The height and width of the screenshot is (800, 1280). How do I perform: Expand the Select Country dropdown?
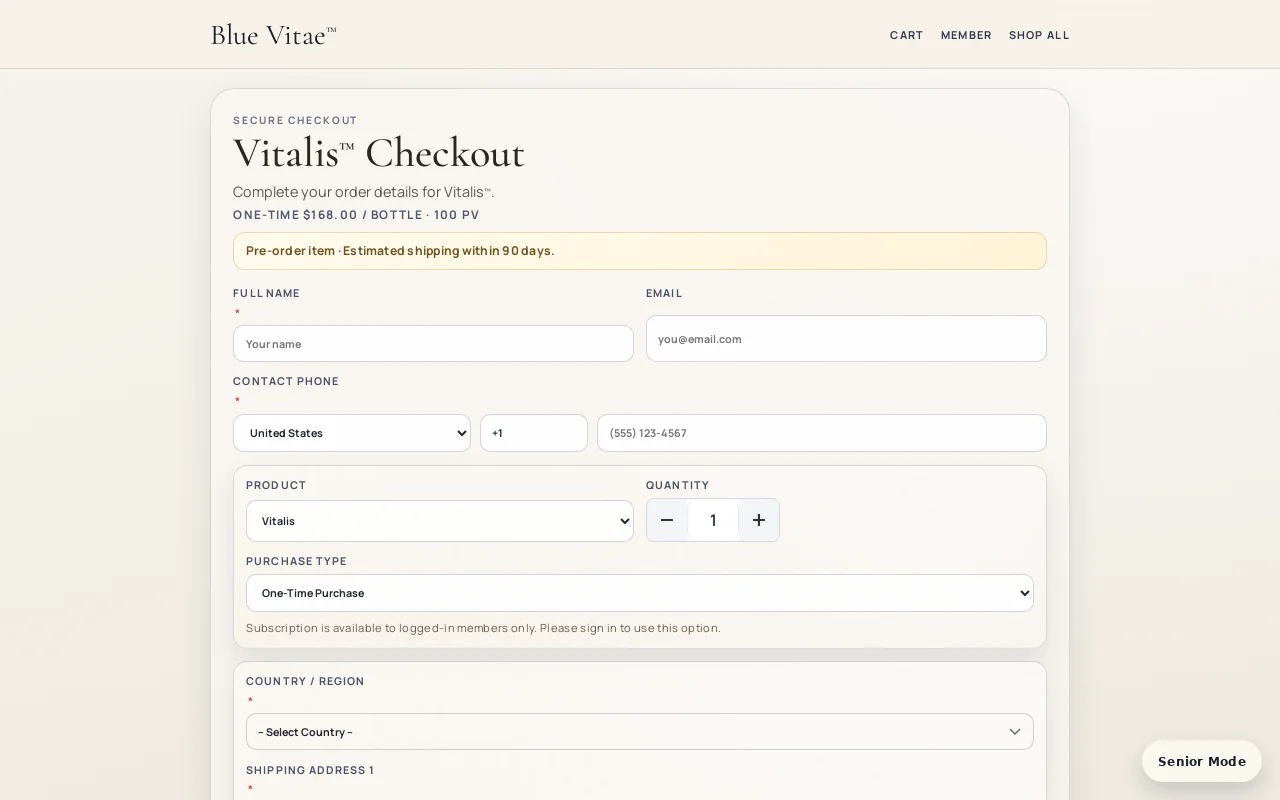click(640, 731)
